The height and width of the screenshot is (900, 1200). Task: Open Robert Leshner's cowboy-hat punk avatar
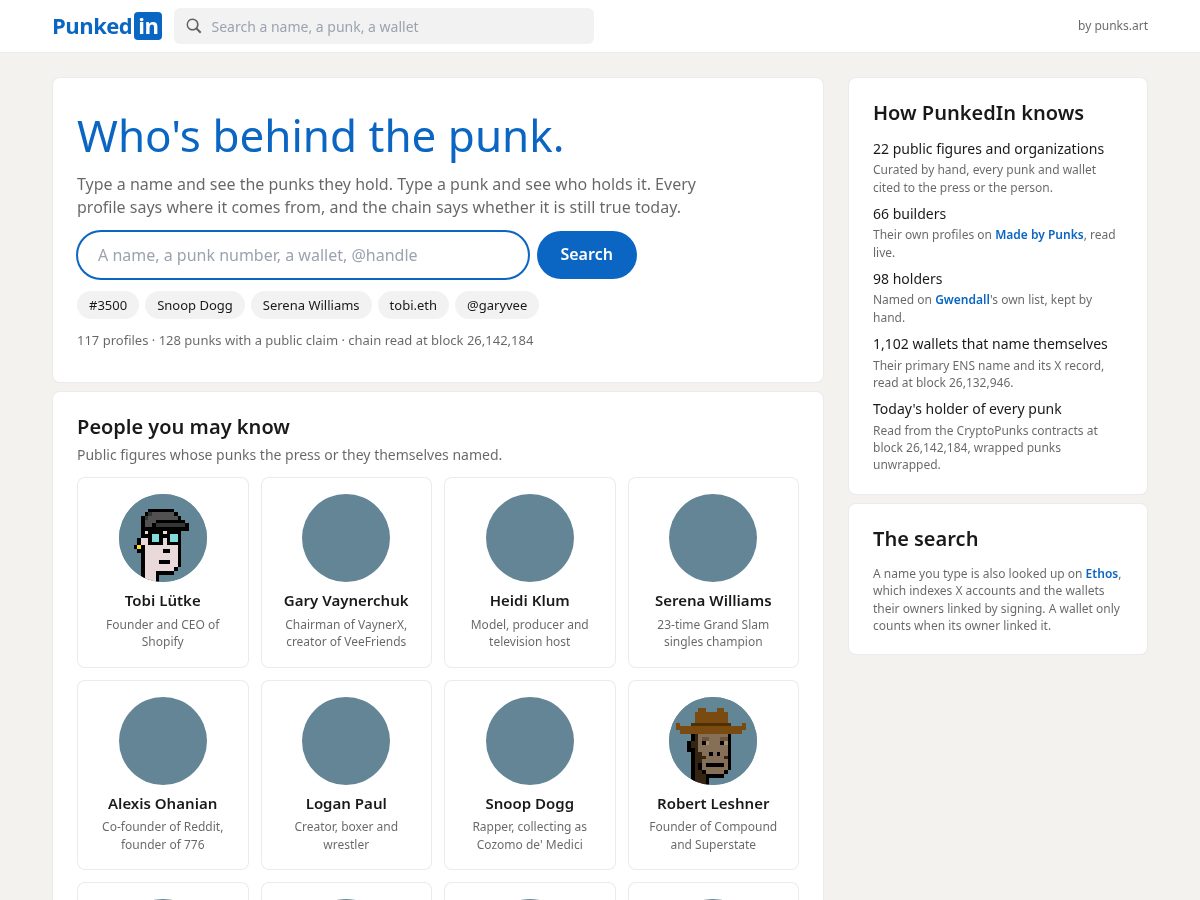pos(713,741)
